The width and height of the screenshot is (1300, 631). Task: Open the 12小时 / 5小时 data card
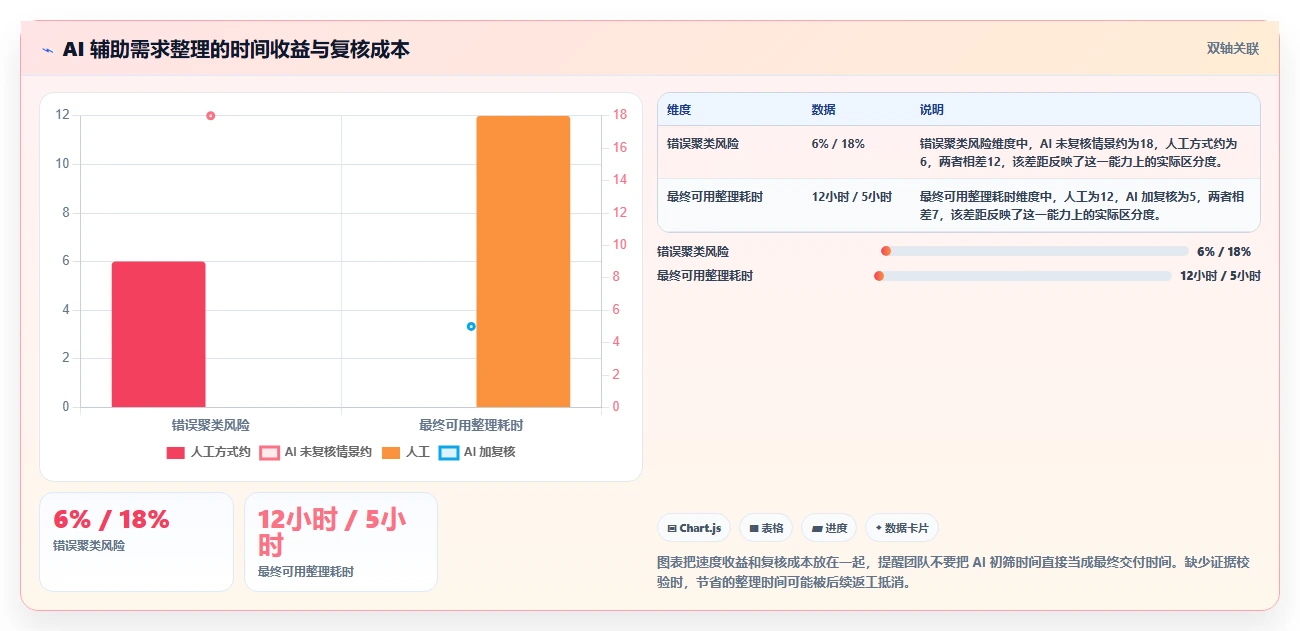tap(341, 541)
